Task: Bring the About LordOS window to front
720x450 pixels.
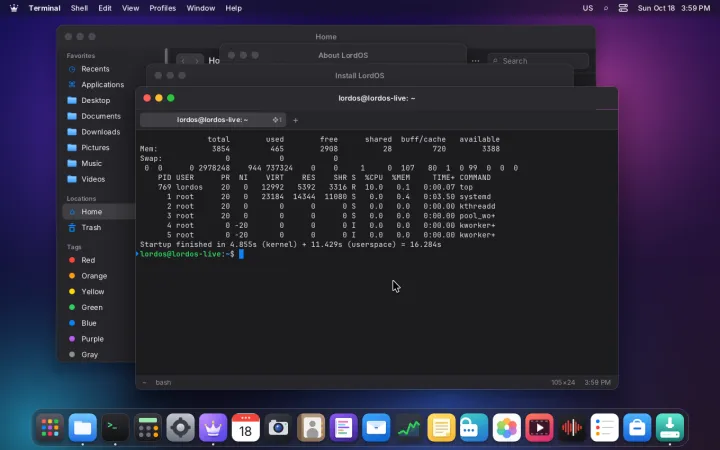Action: click(x=343, y=55)
